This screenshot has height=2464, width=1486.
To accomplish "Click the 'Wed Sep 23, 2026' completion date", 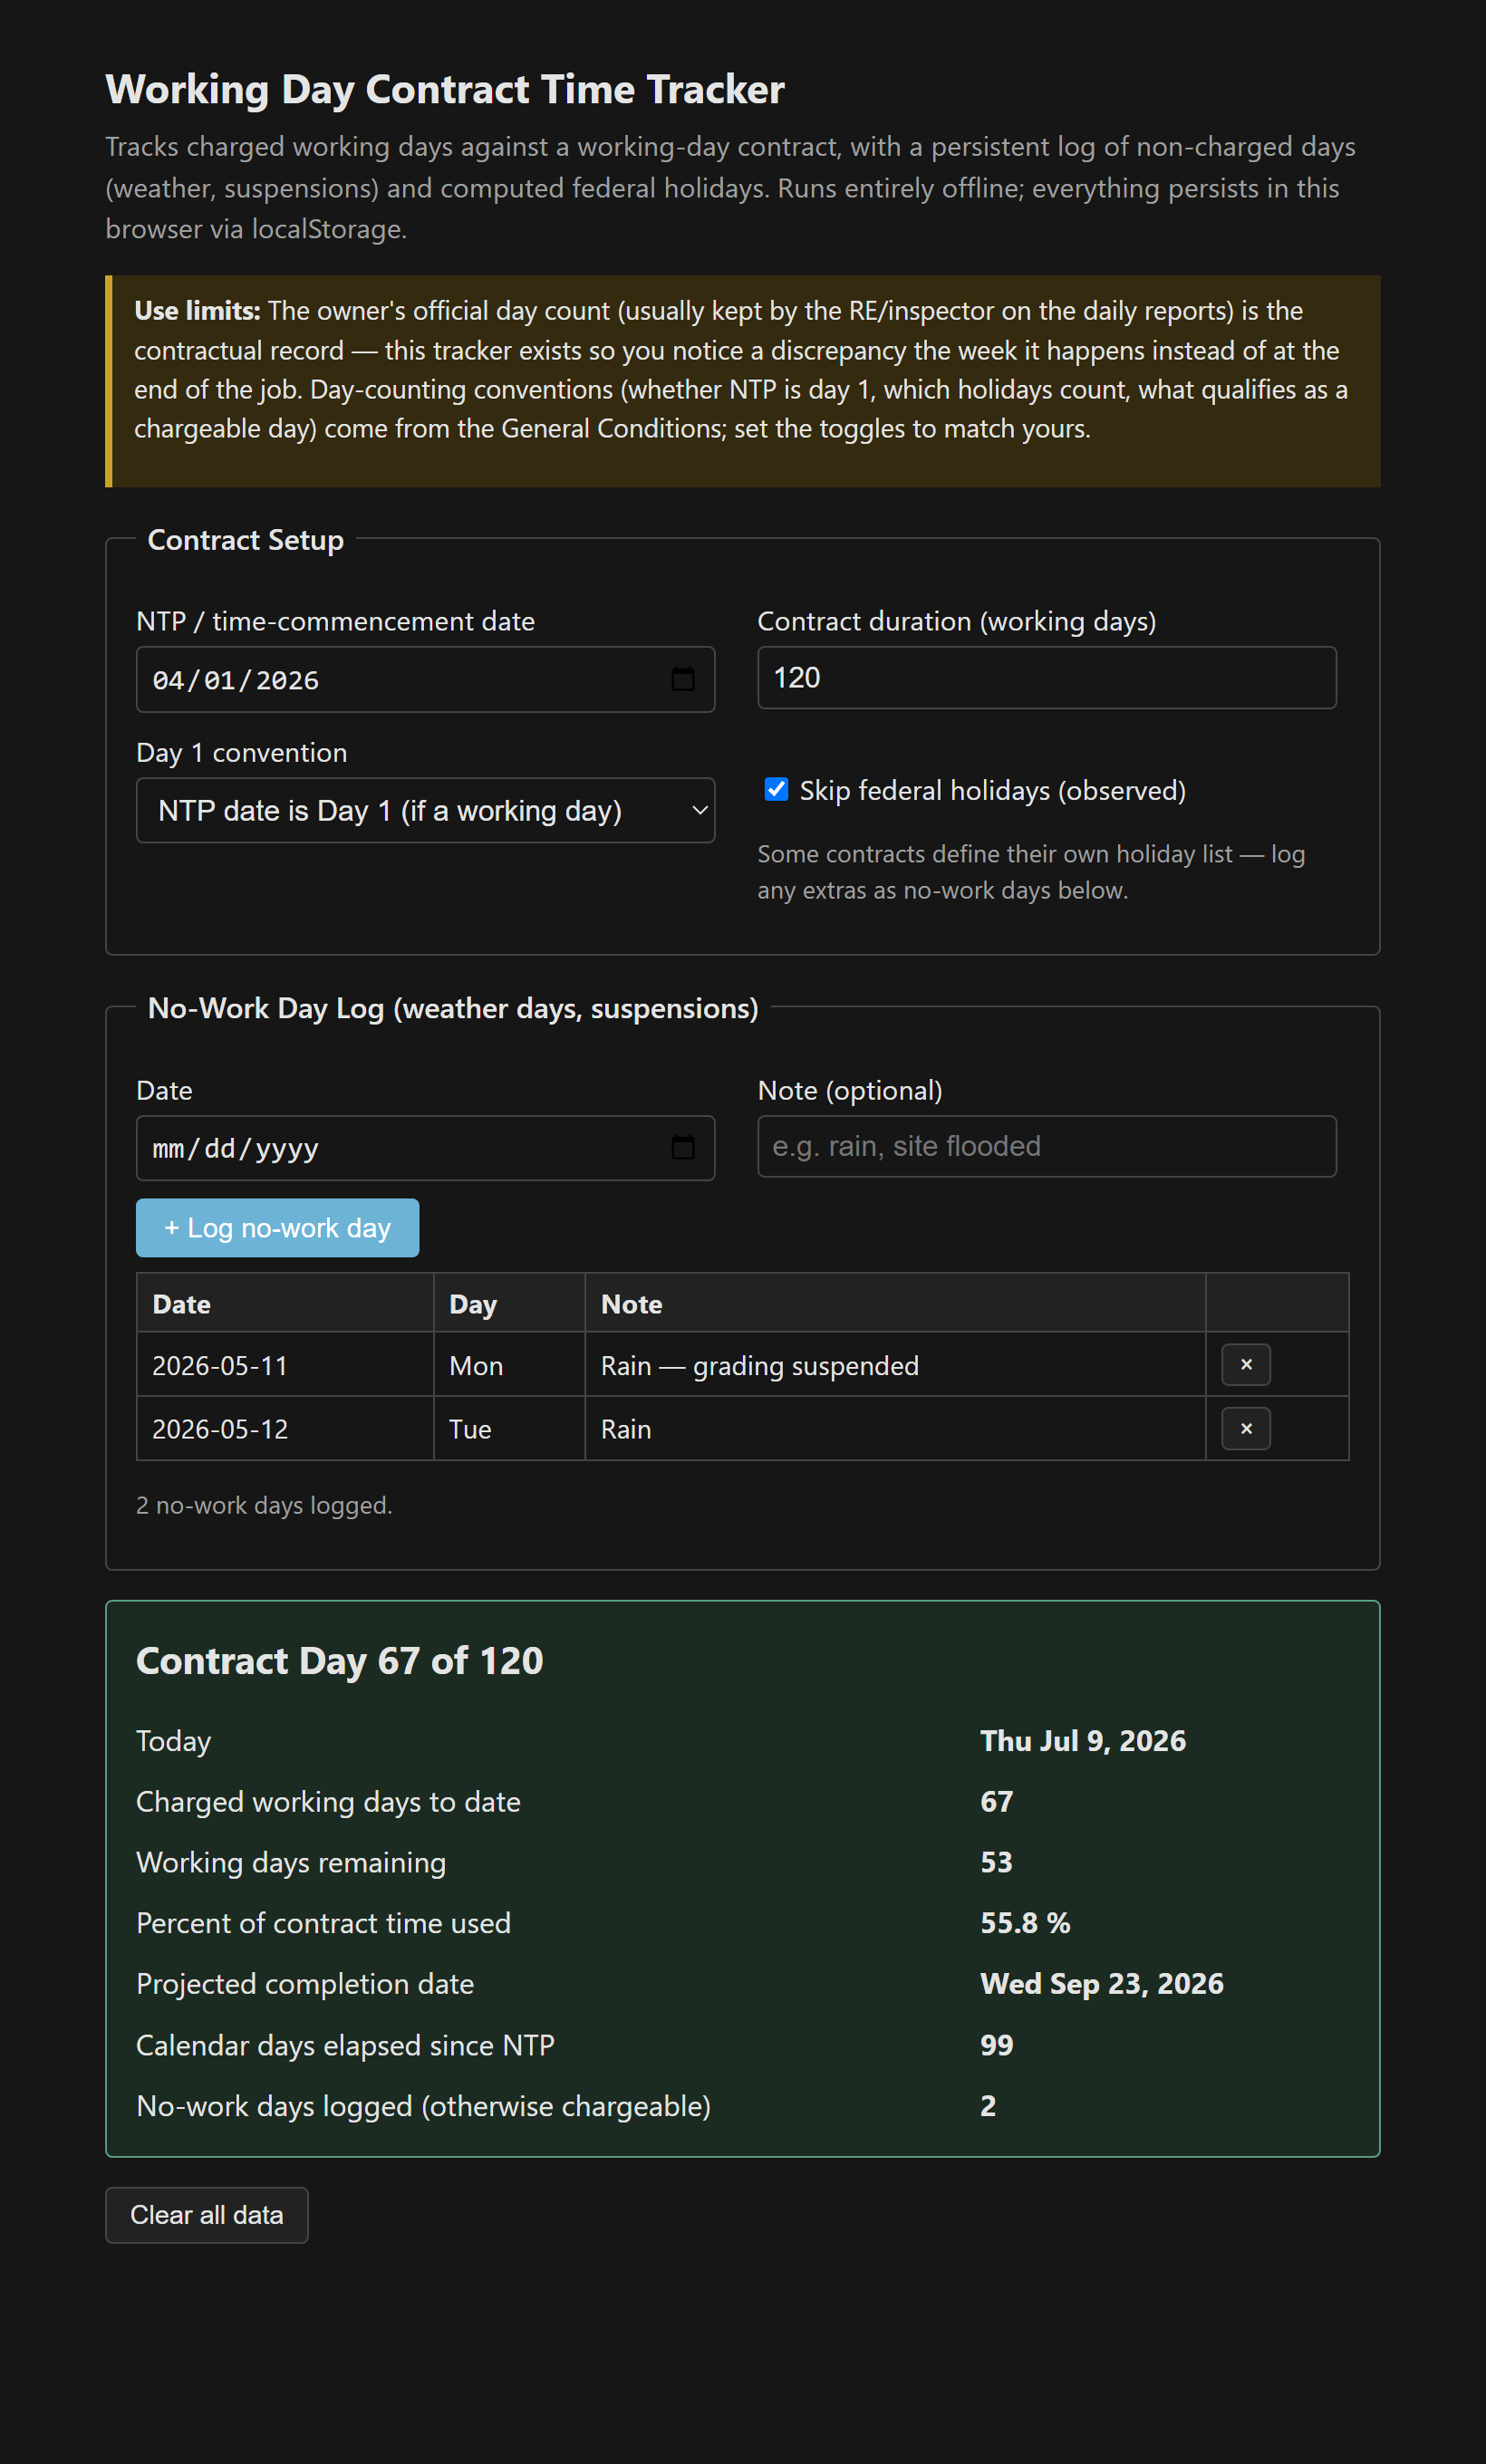I will tap(1102, 1984).
